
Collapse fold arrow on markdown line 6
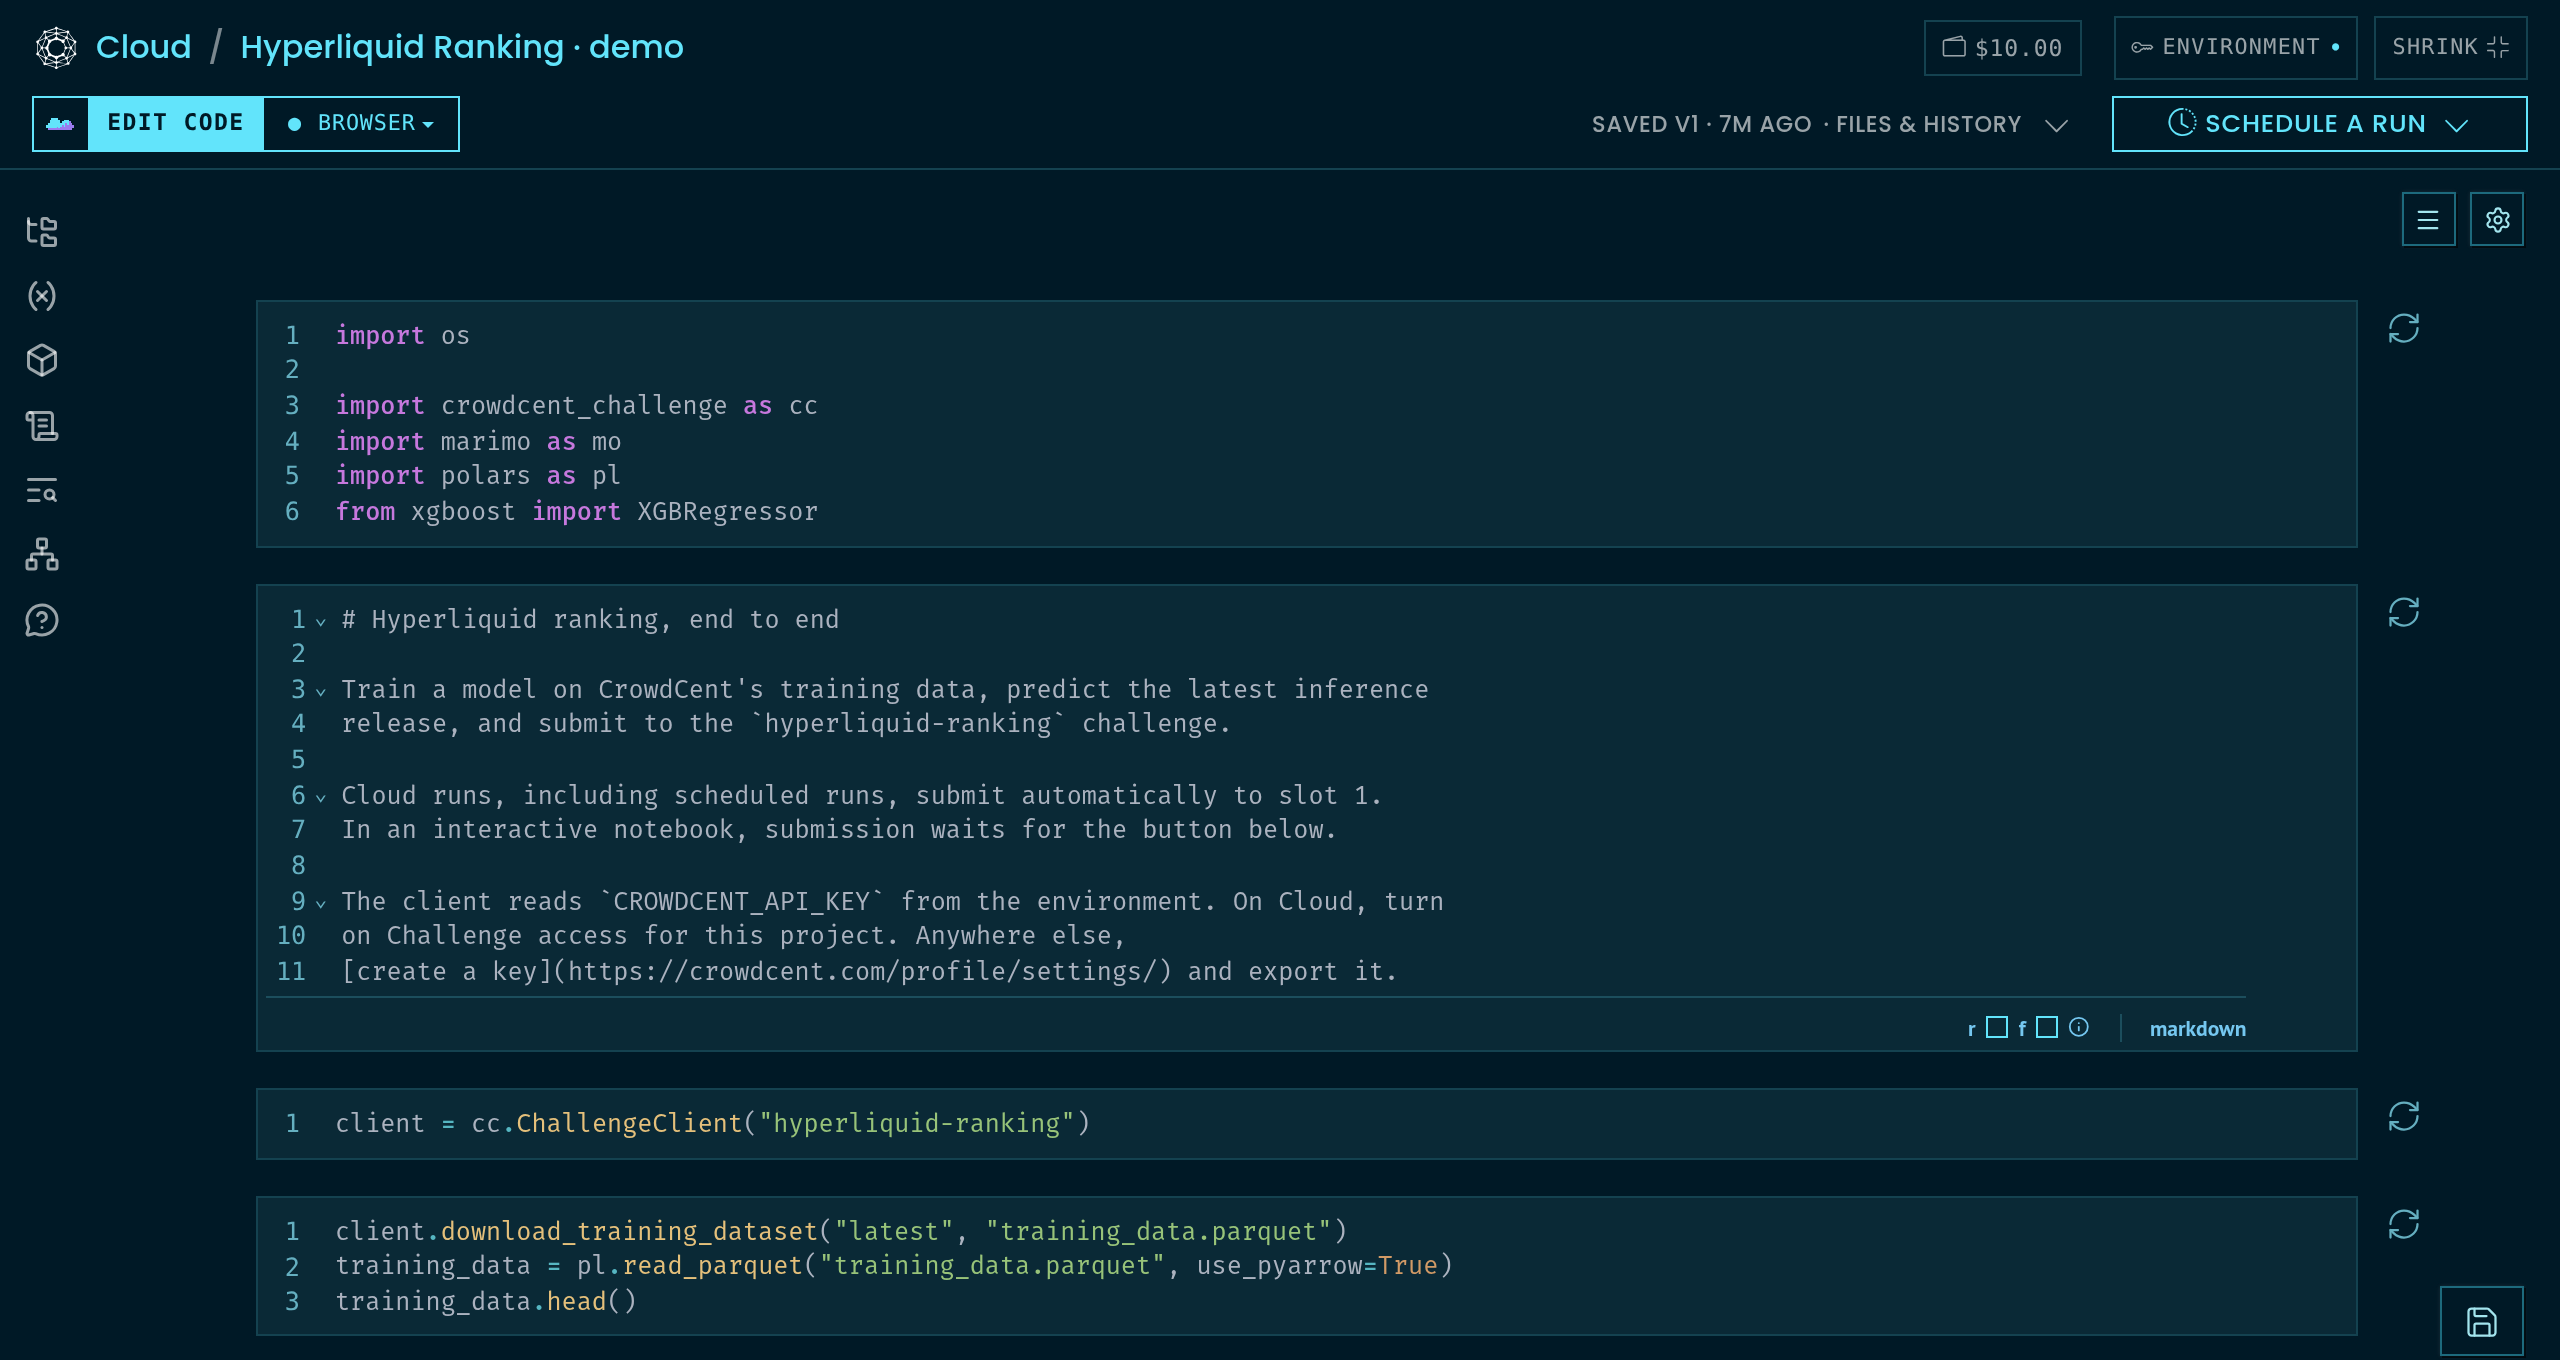click(x=321, y=798)
